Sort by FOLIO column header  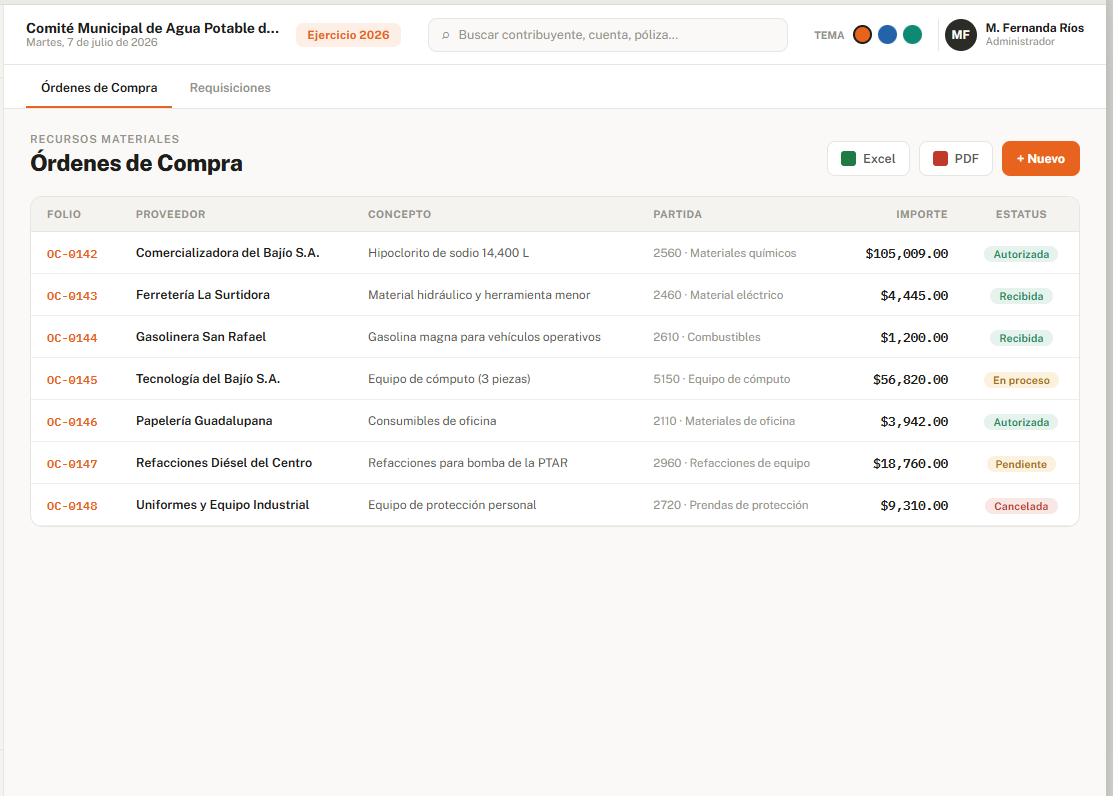[x=64, y=214]
